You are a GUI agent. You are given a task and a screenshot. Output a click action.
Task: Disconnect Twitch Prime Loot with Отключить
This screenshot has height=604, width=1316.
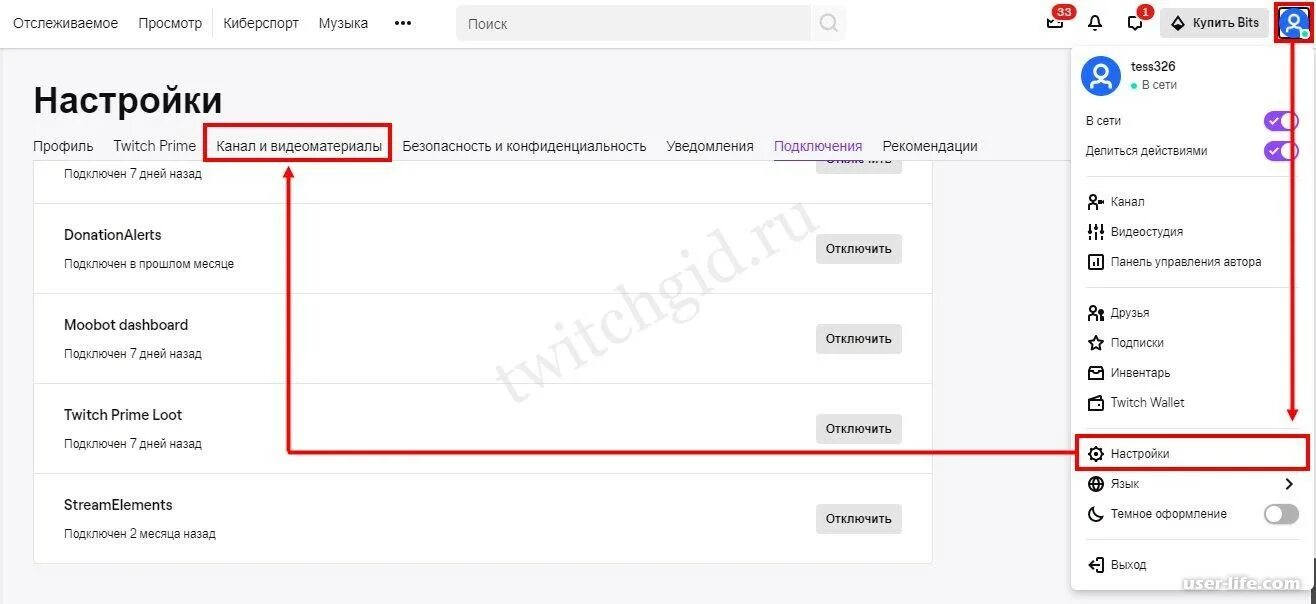pyautogui.click(x=859, y=429)
